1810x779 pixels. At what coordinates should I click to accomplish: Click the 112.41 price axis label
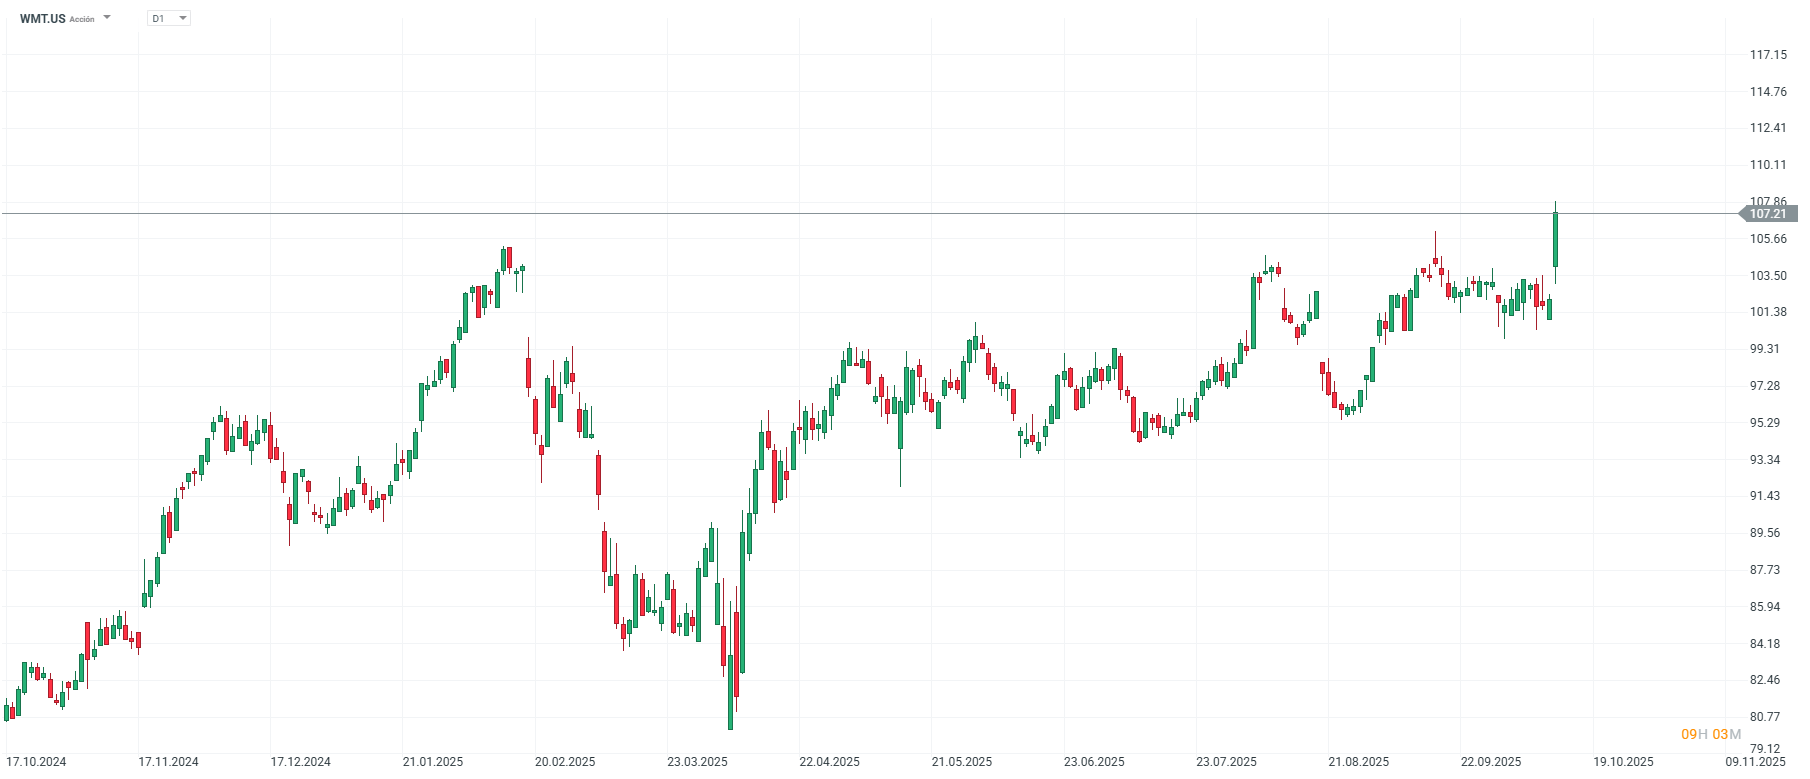tap(1768, 128)
